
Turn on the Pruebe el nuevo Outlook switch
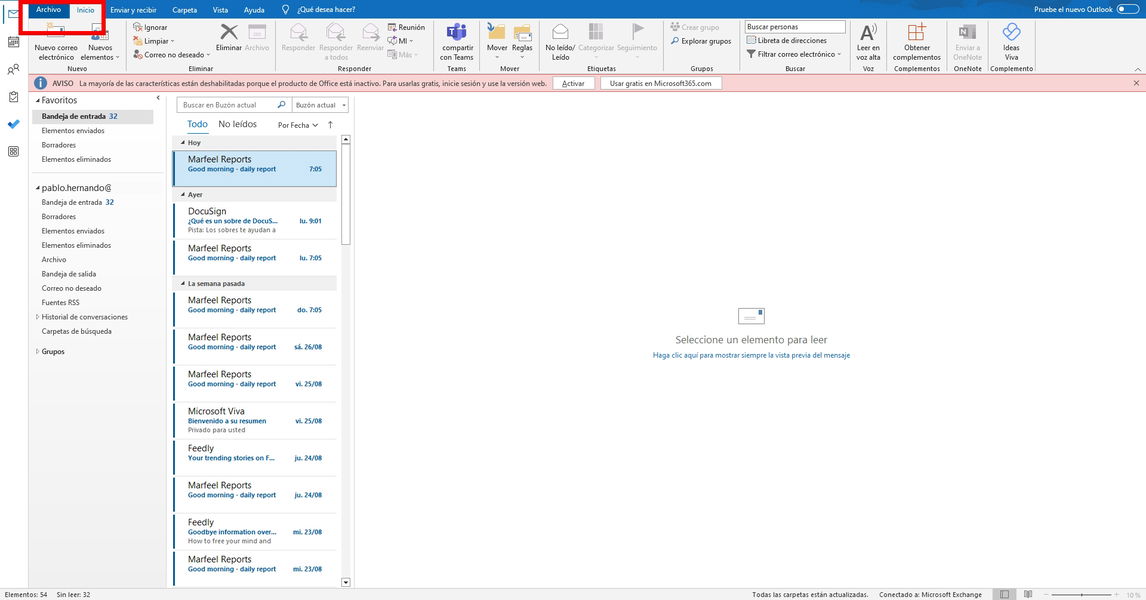tap(1128, 10)
